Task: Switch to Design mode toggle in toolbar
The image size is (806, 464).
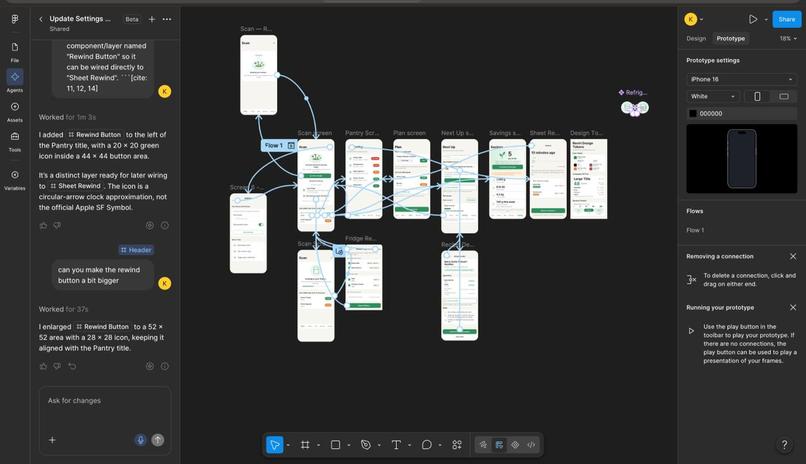Action: pyautogui.click(x=499, y=444)
